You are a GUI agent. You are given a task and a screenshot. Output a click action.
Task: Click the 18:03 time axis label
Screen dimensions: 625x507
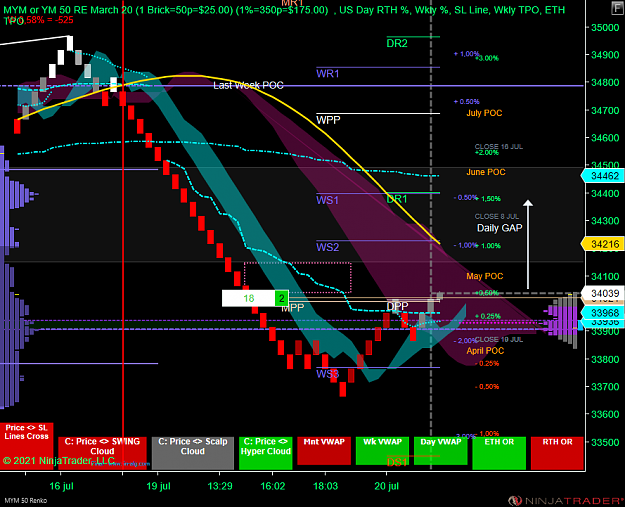coord(325,486)
